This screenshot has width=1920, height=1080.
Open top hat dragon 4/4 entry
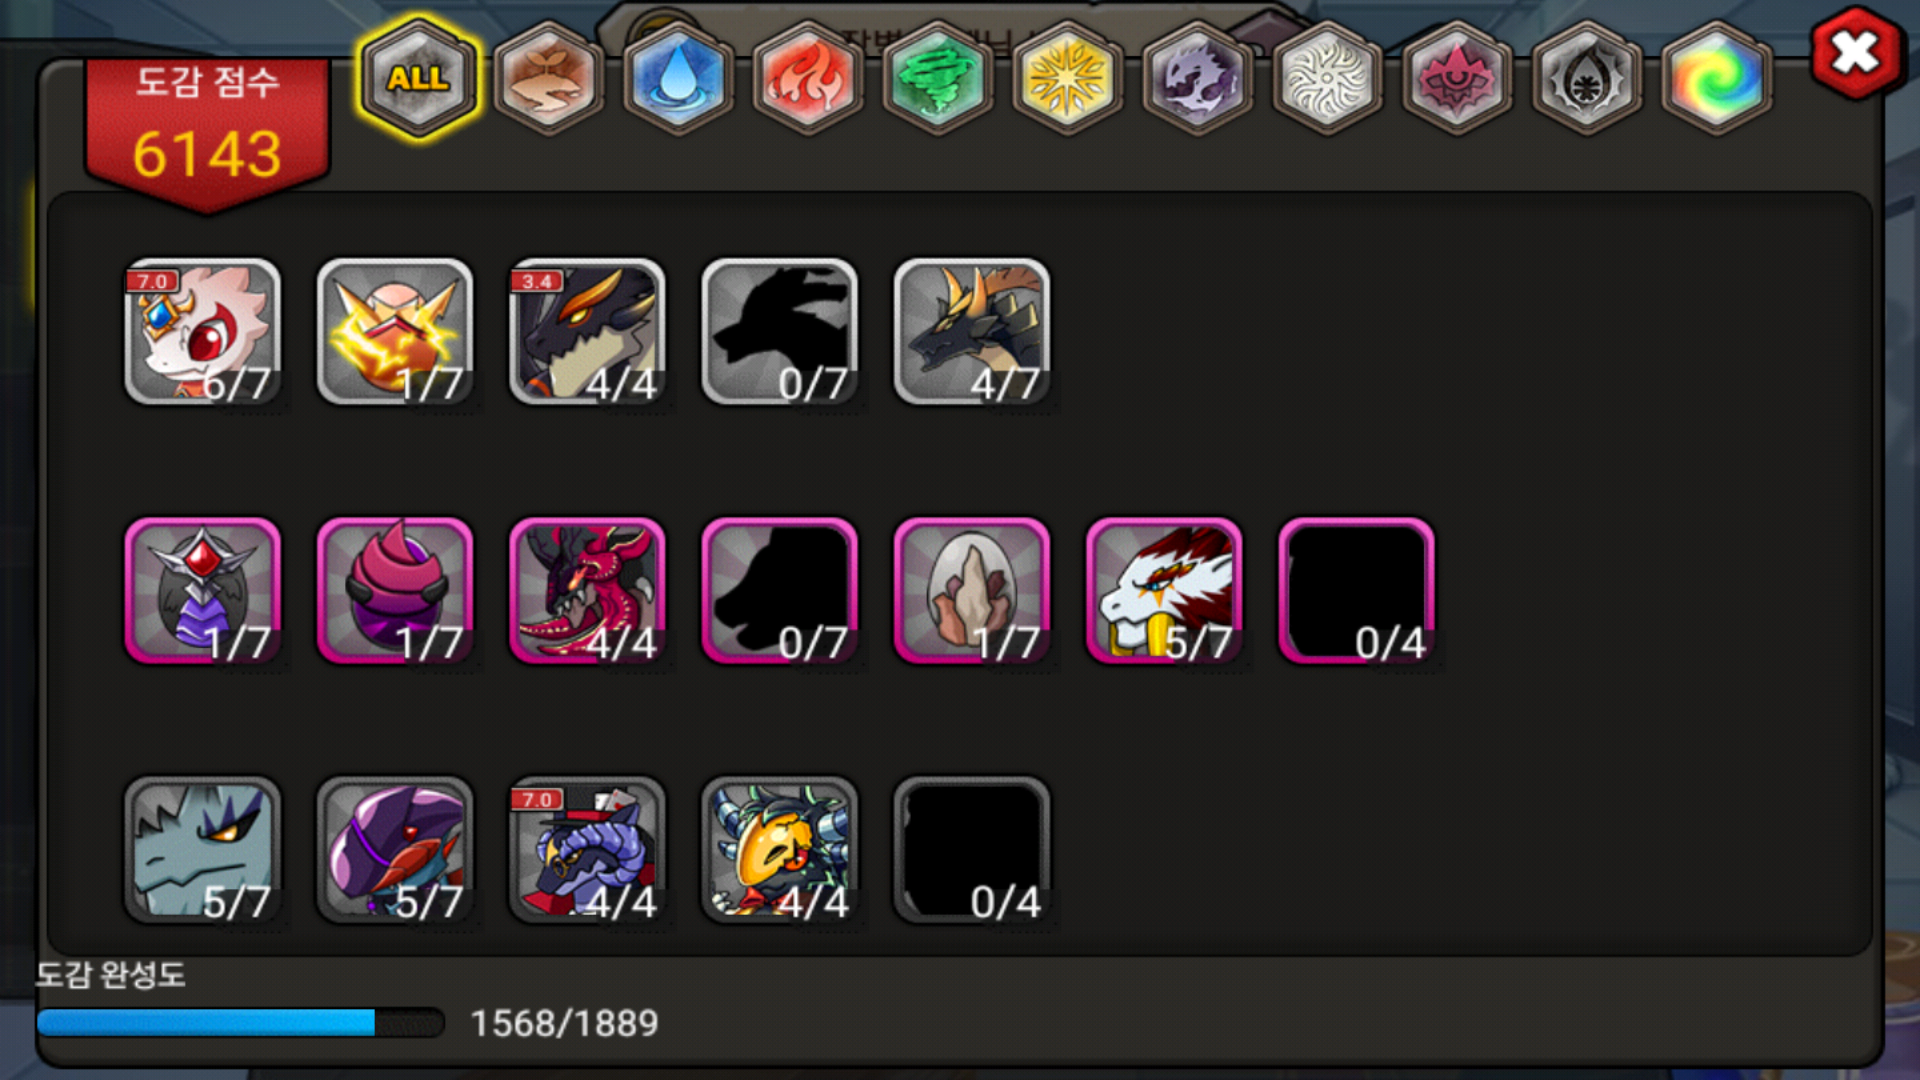[x=587, y=850]
